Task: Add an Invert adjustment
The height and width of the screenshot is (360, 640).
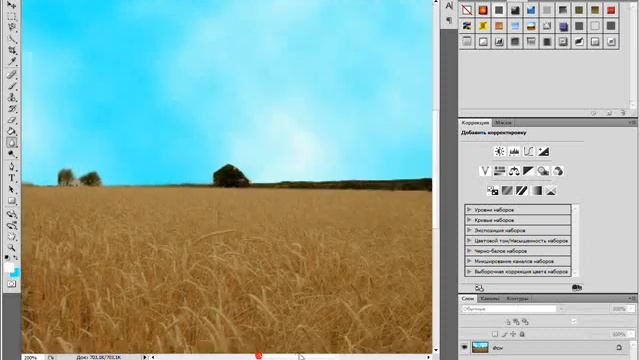Action: (x=493, y=191)
